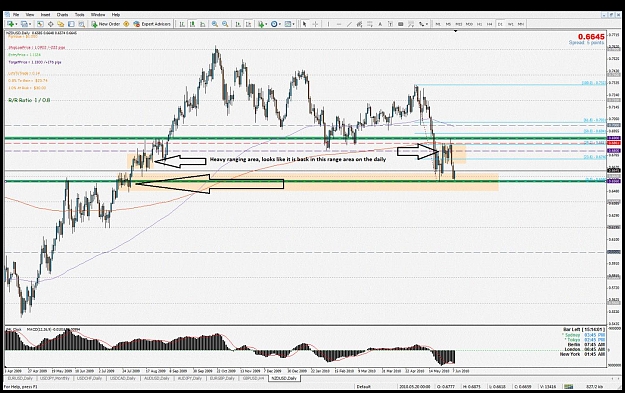Toggle Chart Shift
Viewport: 625px width, 393px height.
tap(248, 24)
